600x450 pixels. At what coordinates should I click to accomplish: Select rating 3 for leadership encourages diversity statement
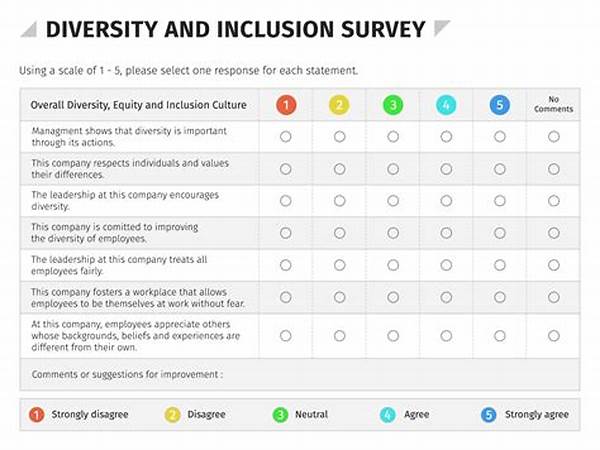[393, 200]
